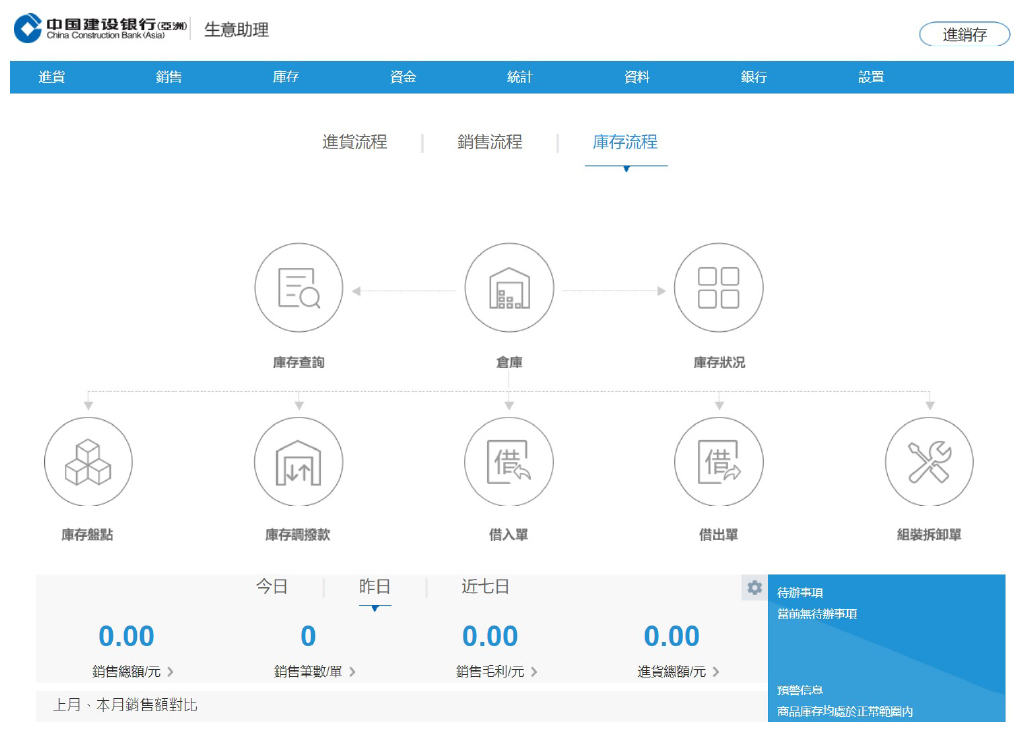
Task: Open the 庫存調撥款 stock transfer icon
Action: pyautogui.click(x=298, y=462)
